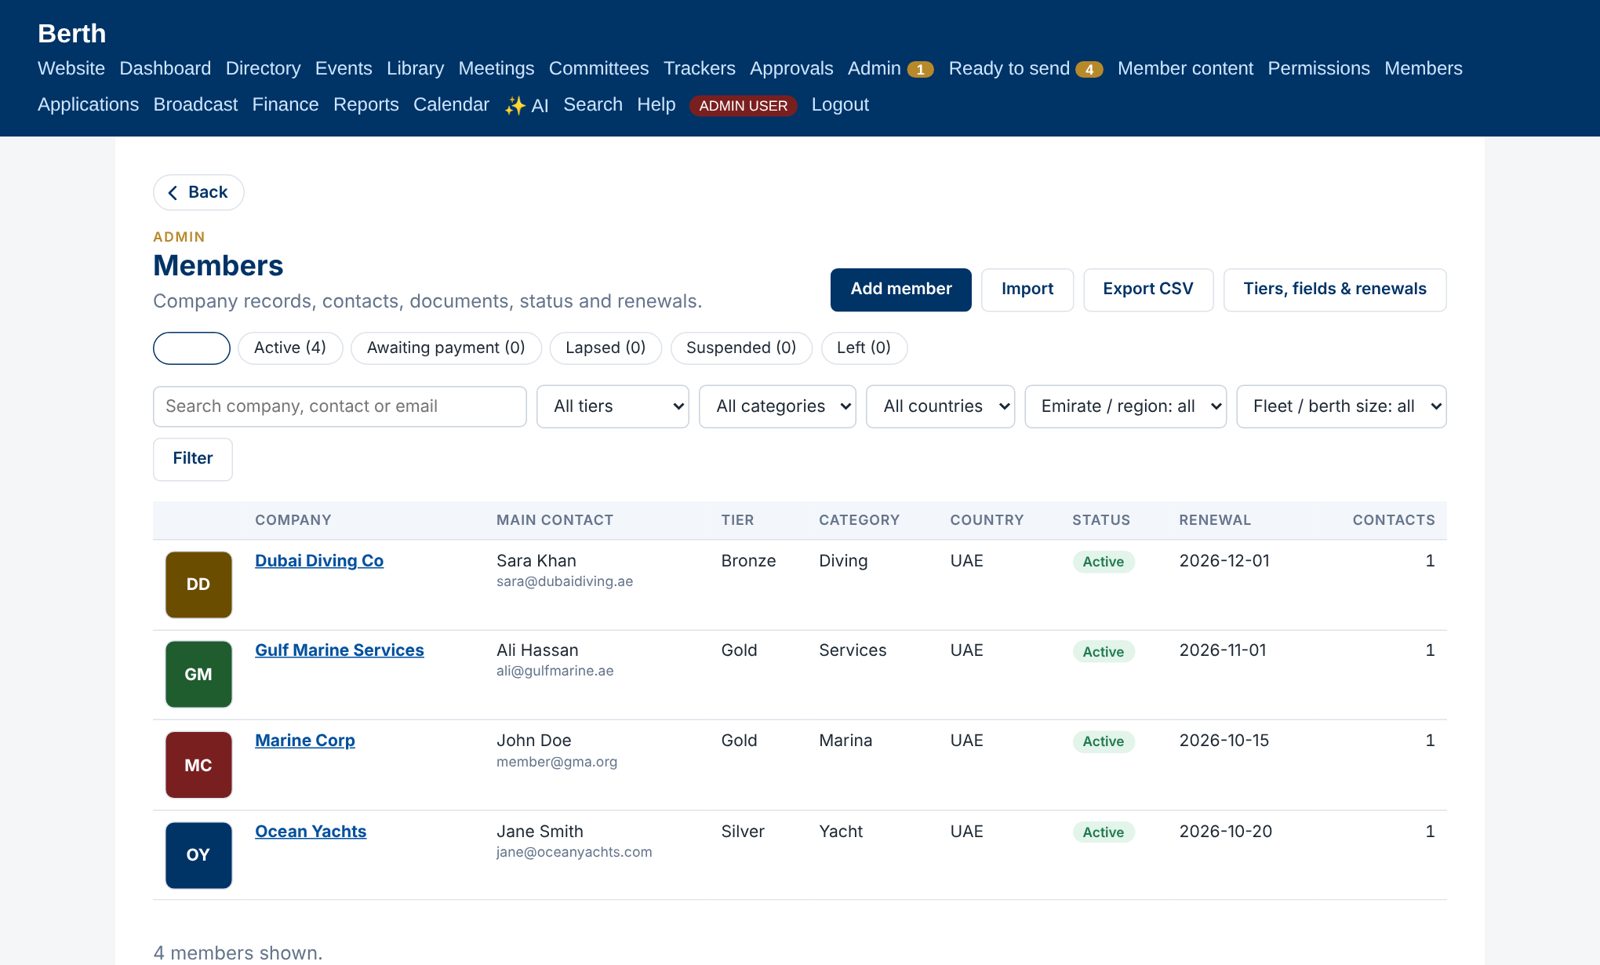Screen dimensions: 1600x965
Task: Open the Ocean Yachts company link
Action: (x=310, y=831)
